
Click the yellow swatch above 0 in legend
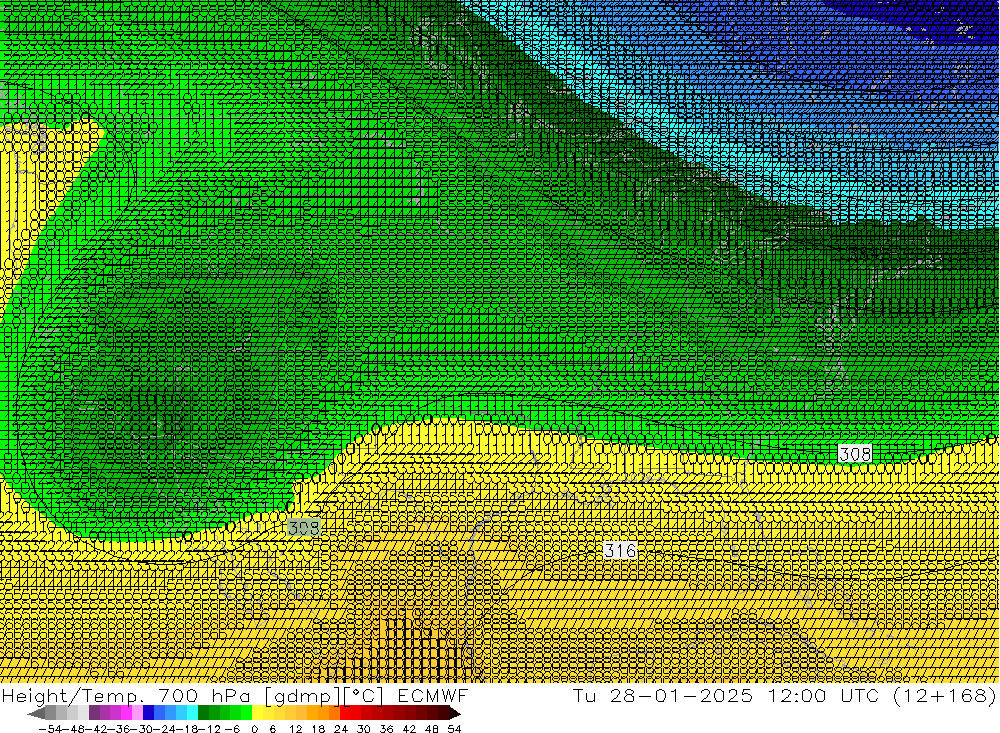[x=258, y=713]
